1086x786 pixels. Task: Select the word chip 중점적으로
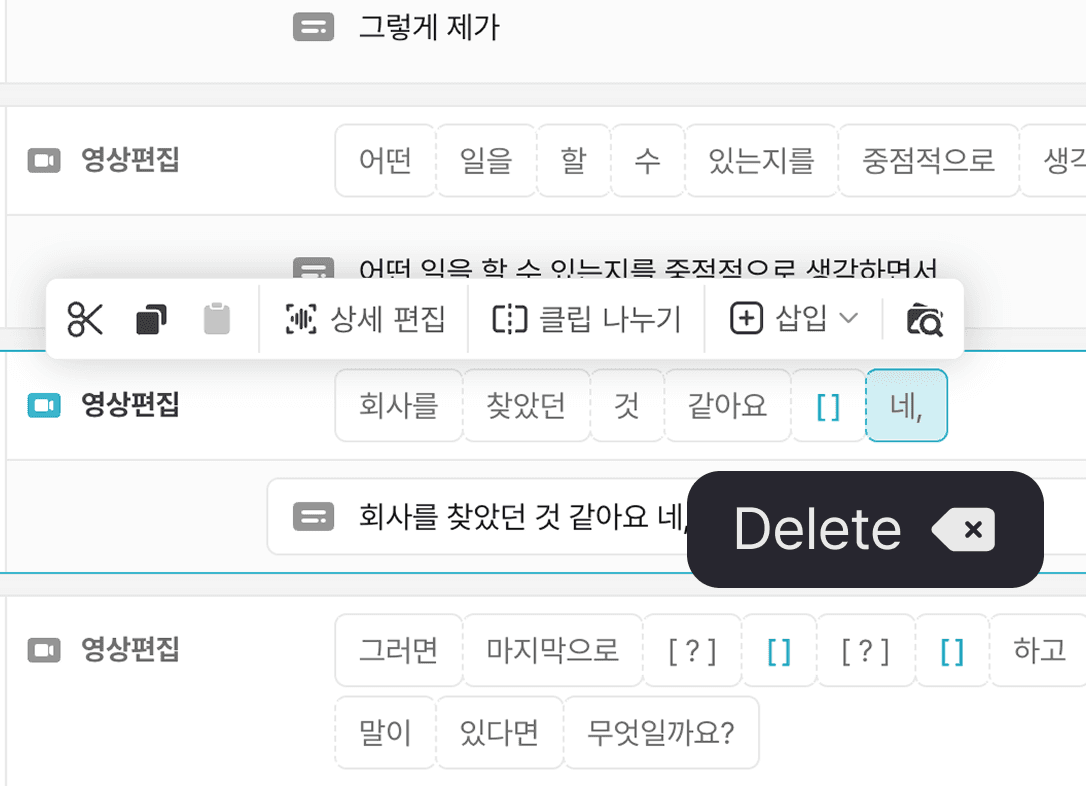pos(928,161)
